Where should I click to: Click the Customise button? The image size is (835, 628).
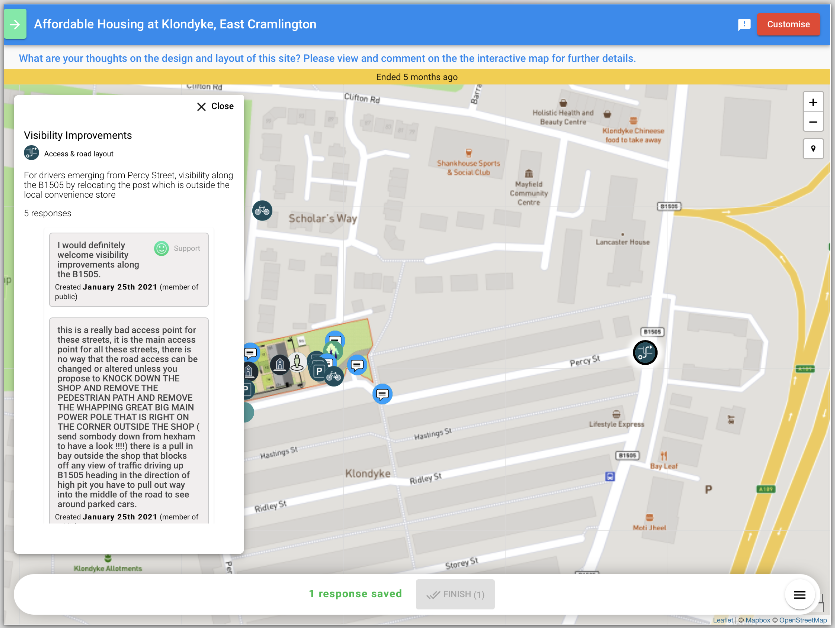coord(788,25)
